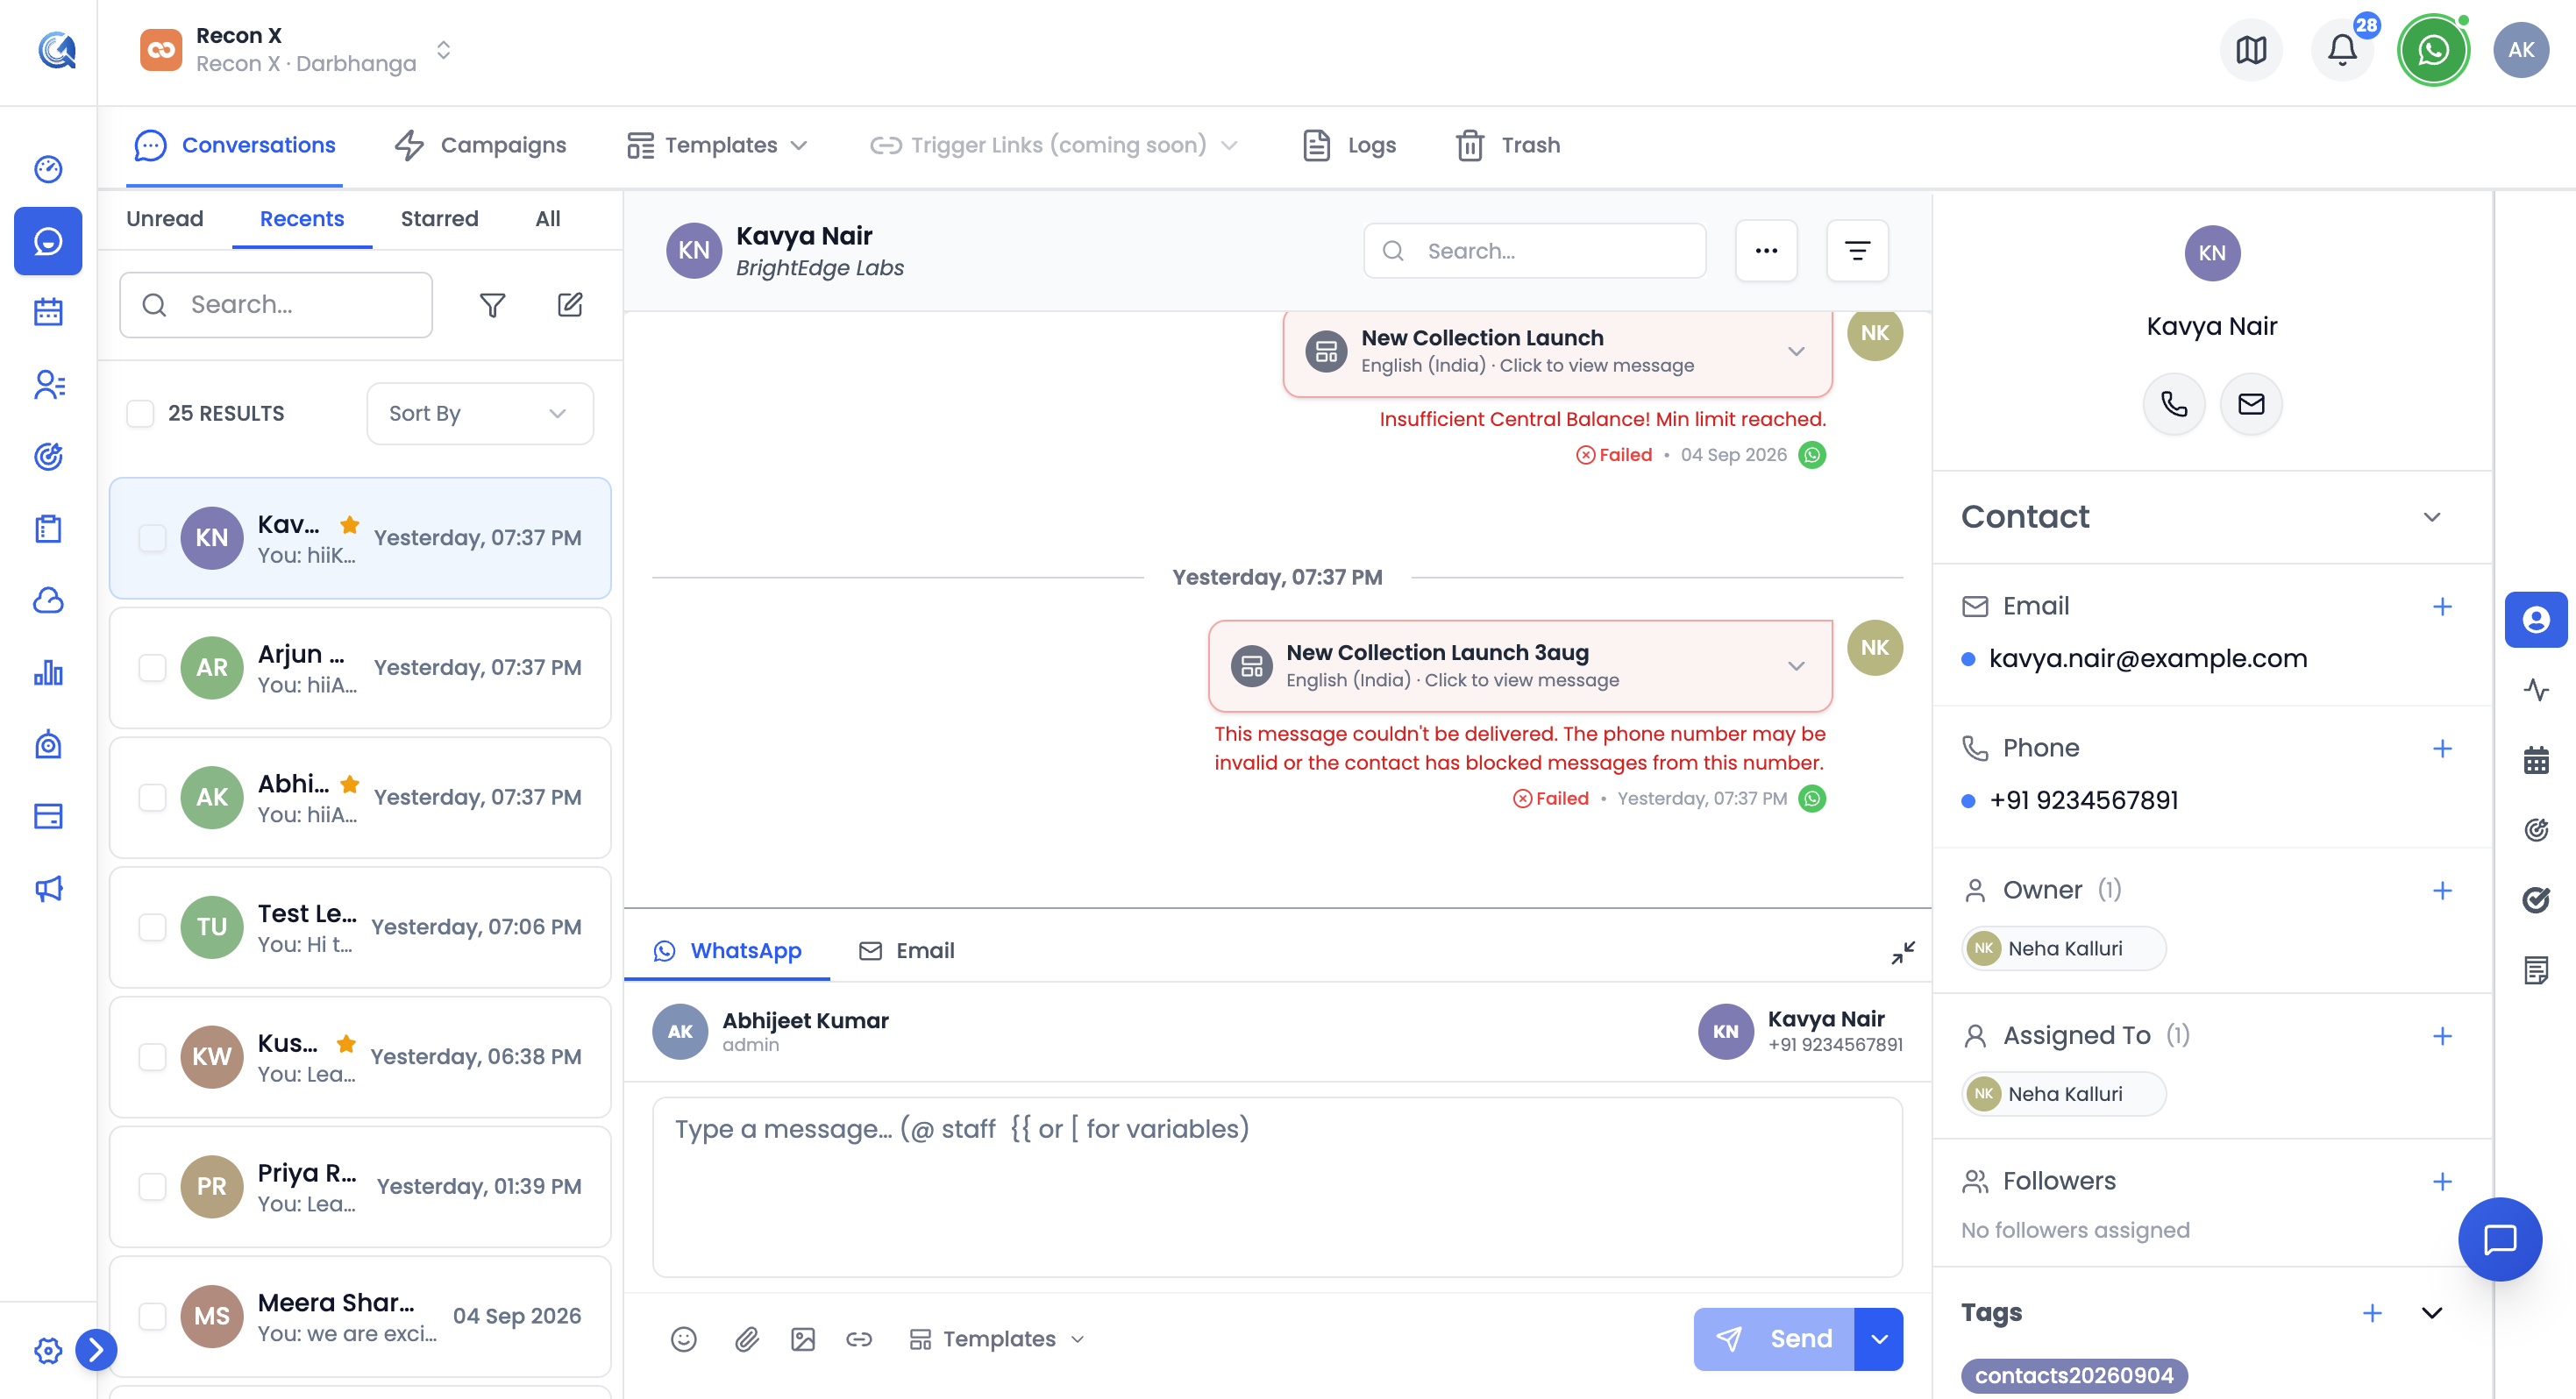The width and height of the screenshot is (2576, 1399).
Task: Open the Sort By dropdown
Action: tap(479, 413)
